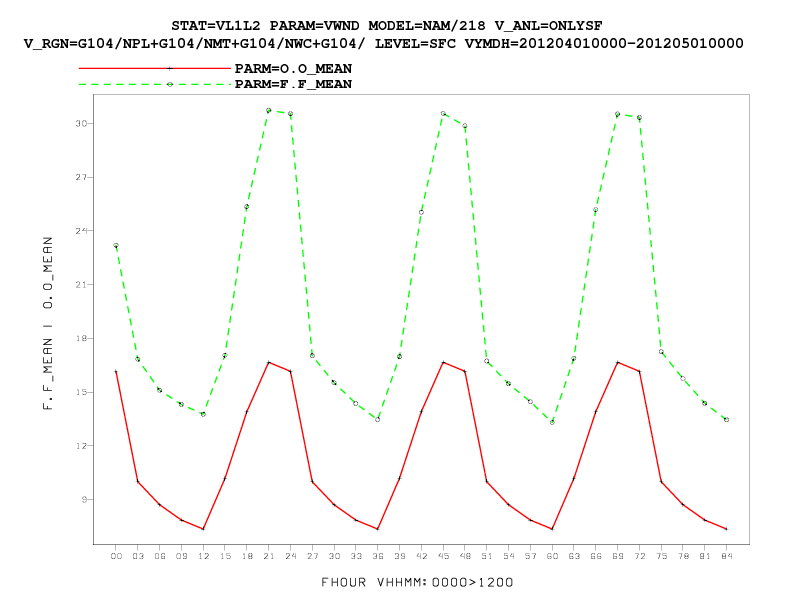The height and width of the screenshot is (612, 792).
Task: Click the x-axis tick label 18
Action: pyautogui.click(x=247, y=556)
